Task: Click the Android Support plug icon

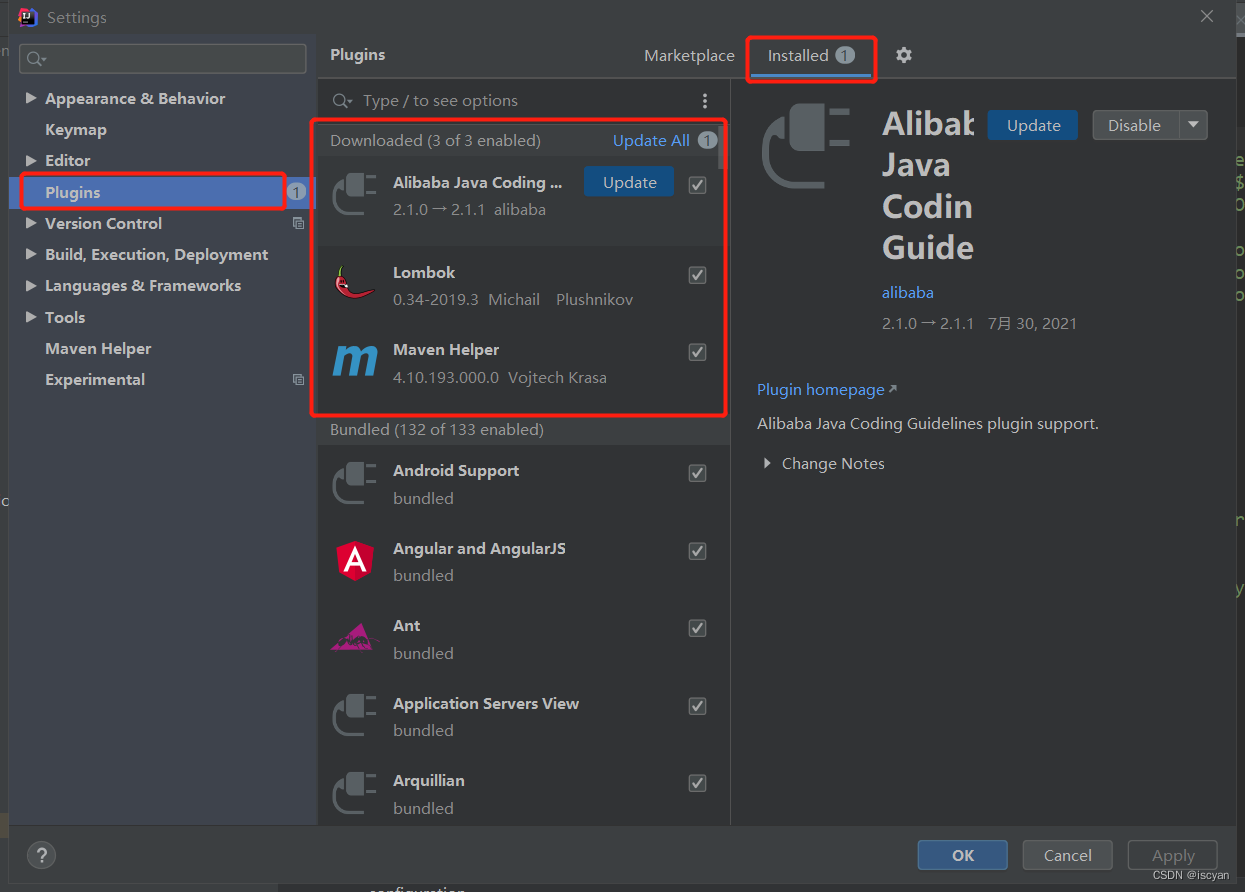Action: point(354,483)
